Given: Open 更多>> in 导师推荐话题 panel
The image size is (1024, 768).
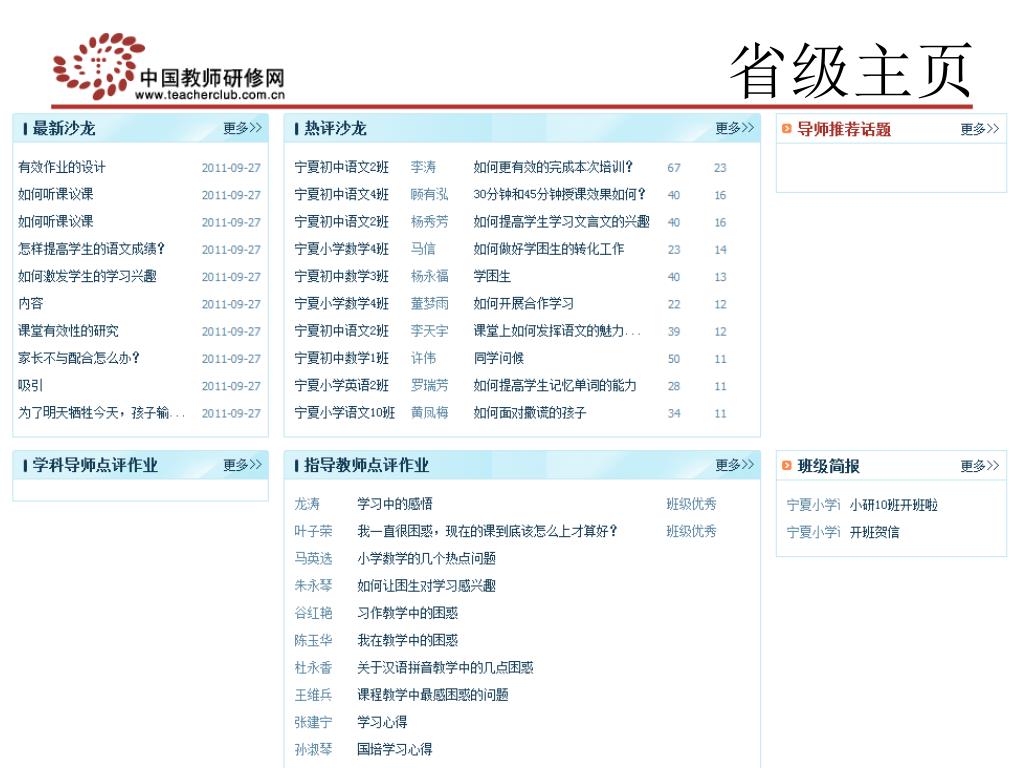Looking at the screenshot, I should coord(980,129).
